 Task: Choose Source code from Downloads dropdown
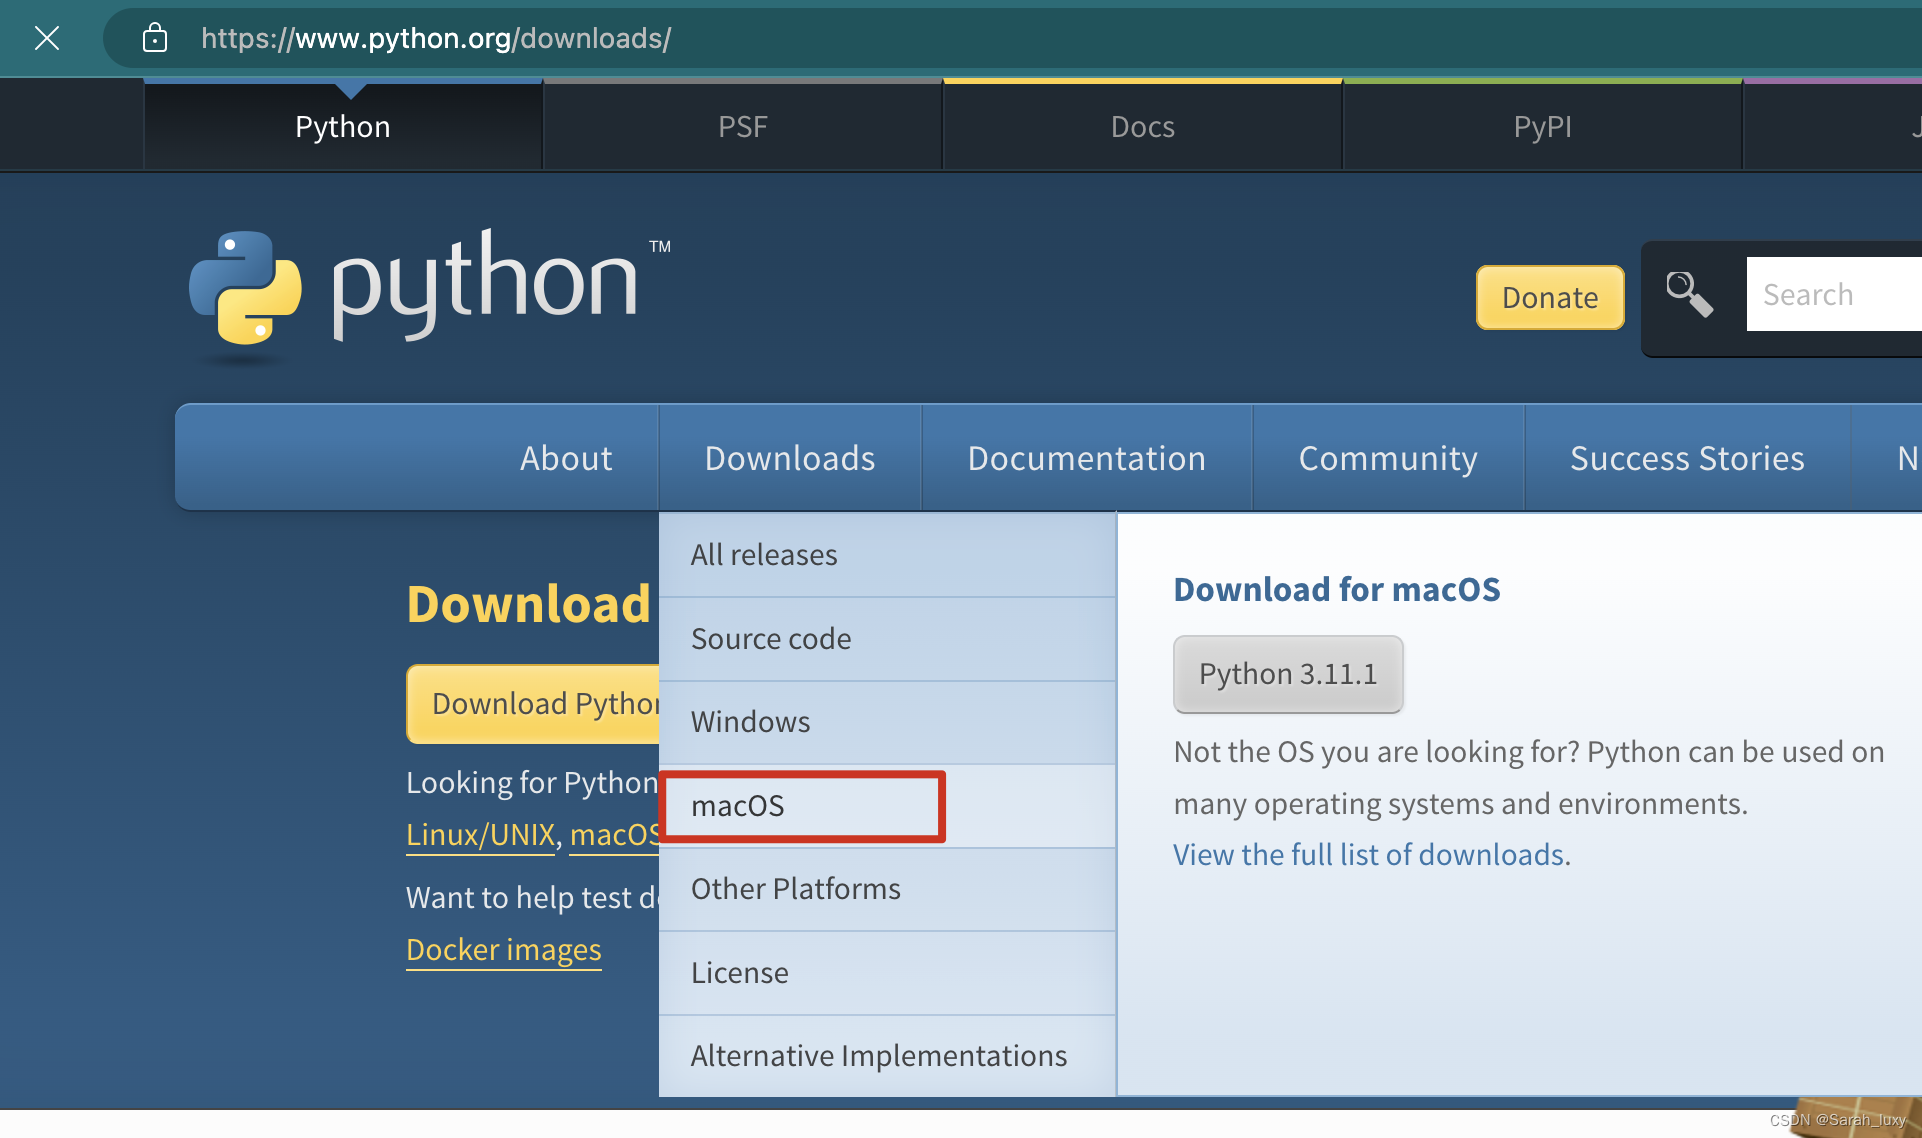[x=887, y=639]
